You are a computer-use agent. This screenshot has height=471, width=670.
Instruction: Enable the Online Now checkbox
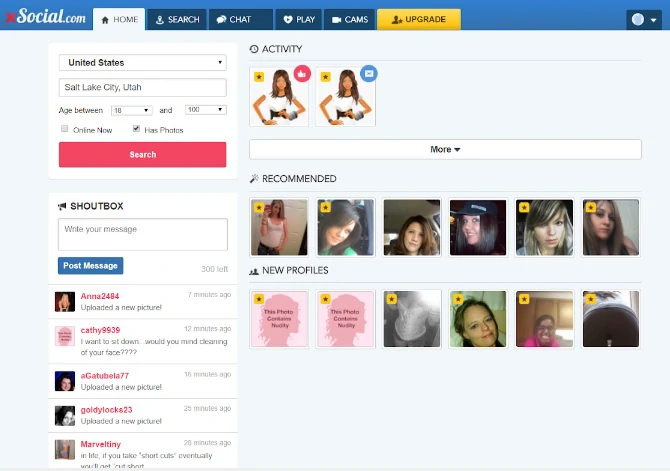(65, 129)
